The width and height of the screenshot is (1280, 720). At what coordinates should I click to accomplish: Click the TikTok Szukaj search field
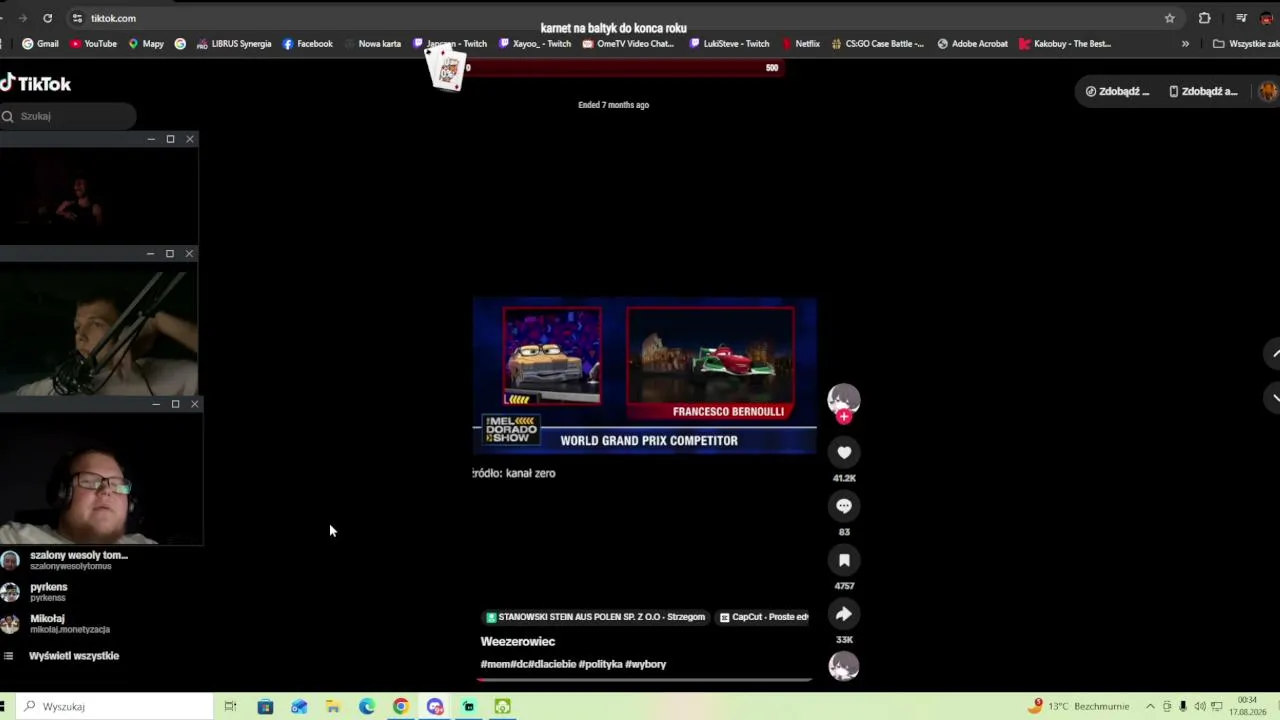(x=68, y=116)
